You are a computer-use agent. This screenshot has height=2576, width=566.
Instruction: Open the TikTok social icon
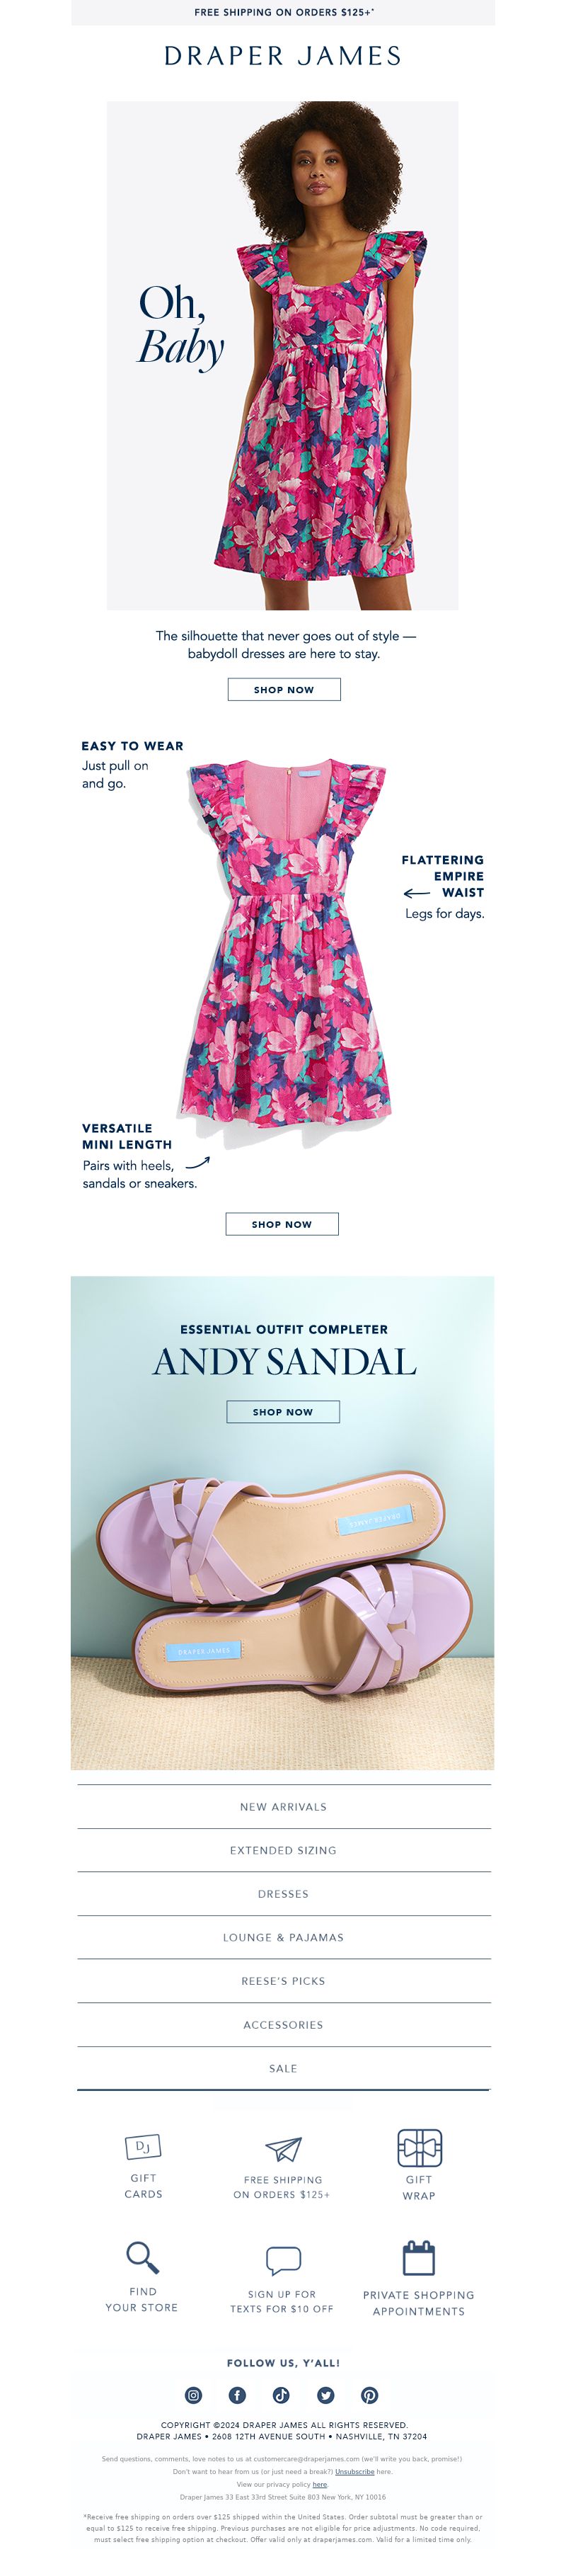coord(281,2395)
